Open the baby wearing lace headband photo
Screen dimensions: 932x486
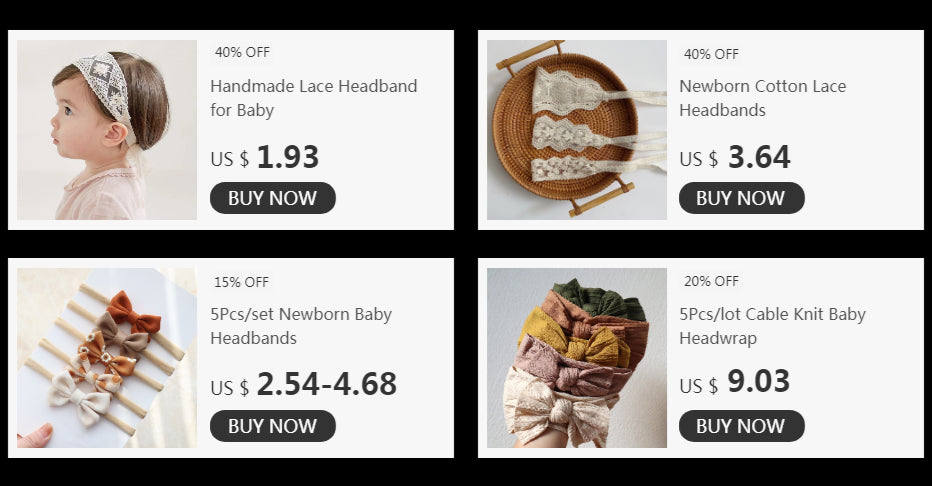point(107,130)
